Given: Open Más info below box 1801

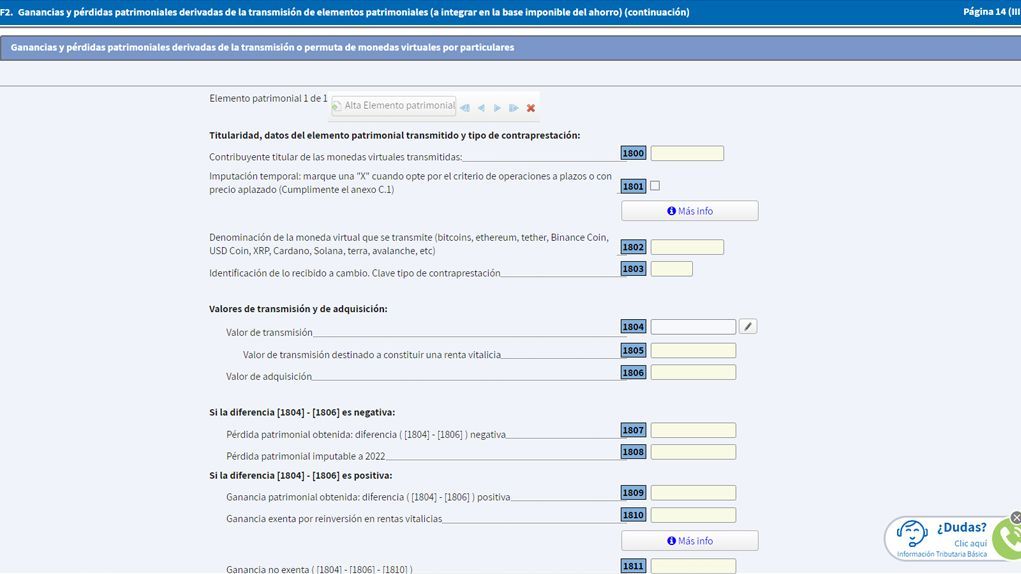Looking at the screenshot, I should (x=690, y=211).
